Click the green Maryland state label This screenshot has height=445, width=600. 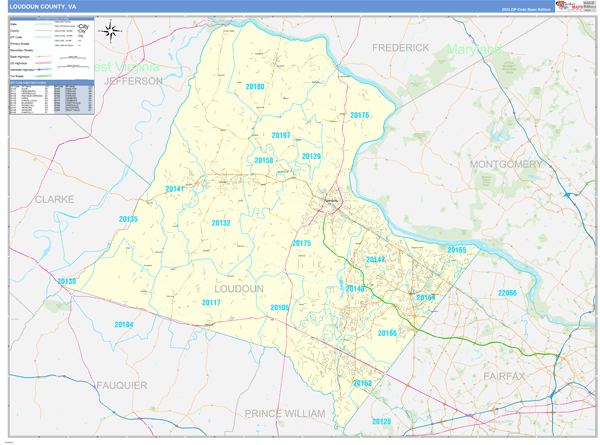point(474,48)
